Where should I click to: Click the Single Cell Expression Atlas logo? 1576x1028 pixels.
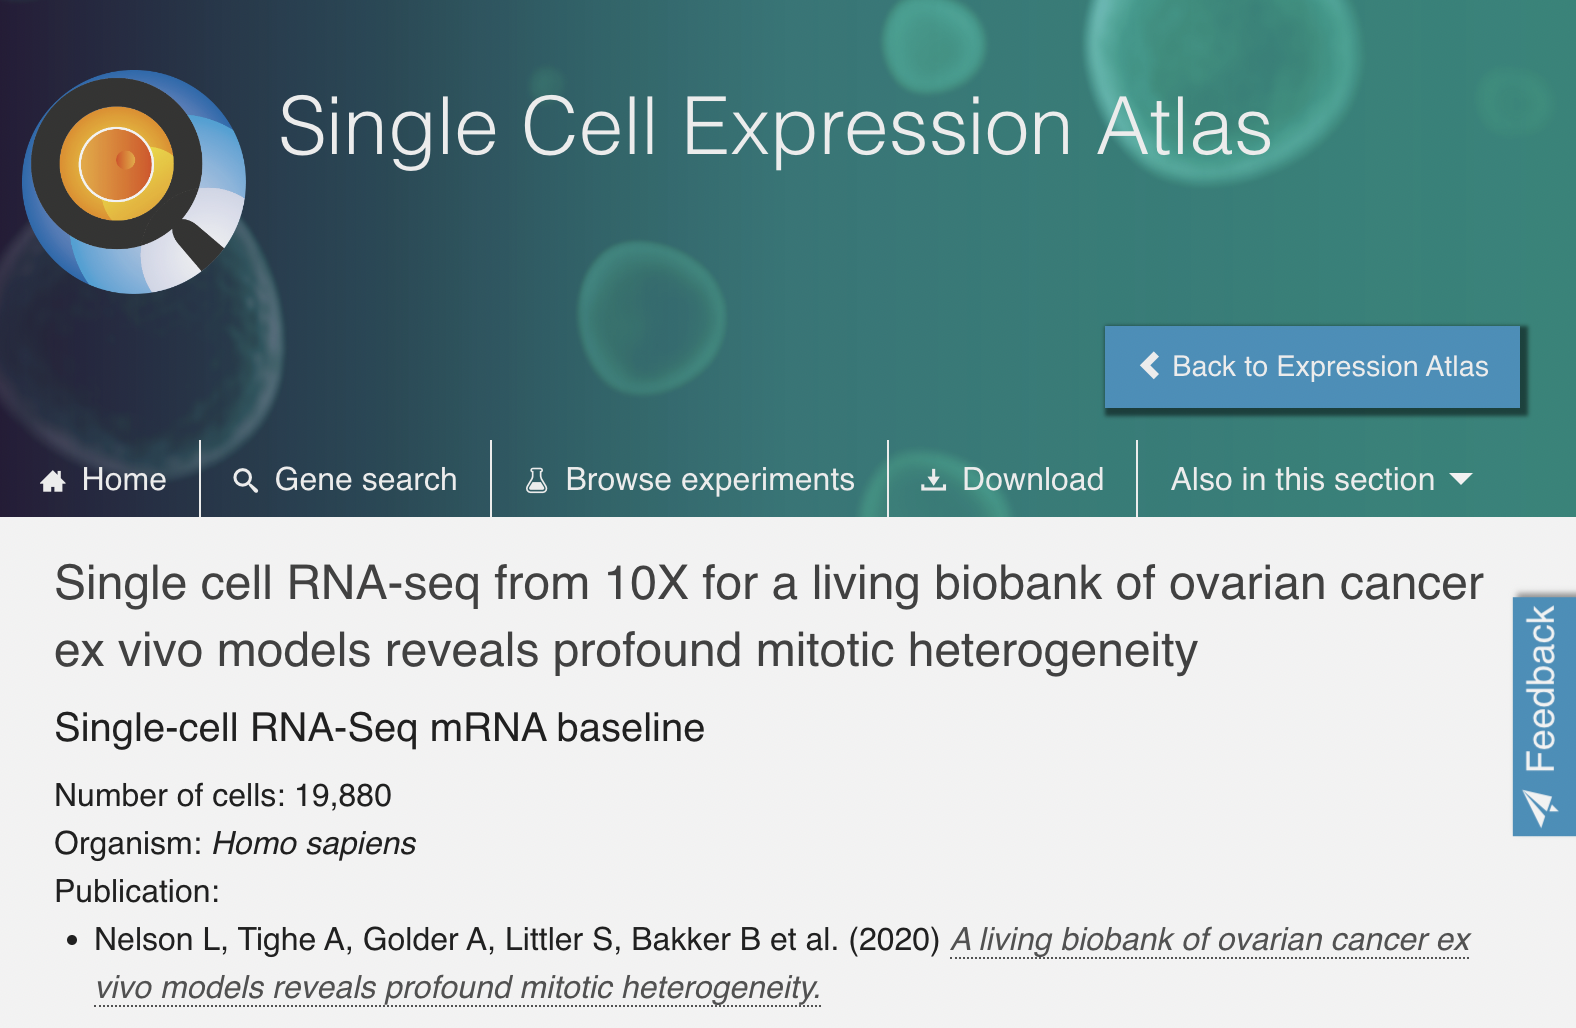click(x=134, y=181)
